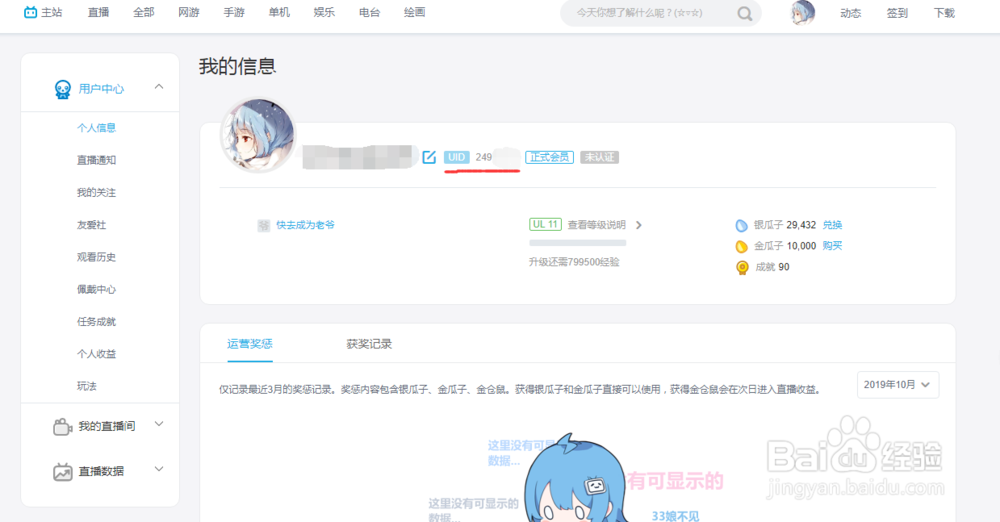Image resolution: width=1000 pixels, height=522 pixels.
Task: Click the 快去成为老爷 link
Action: click(x=305, y=225)
